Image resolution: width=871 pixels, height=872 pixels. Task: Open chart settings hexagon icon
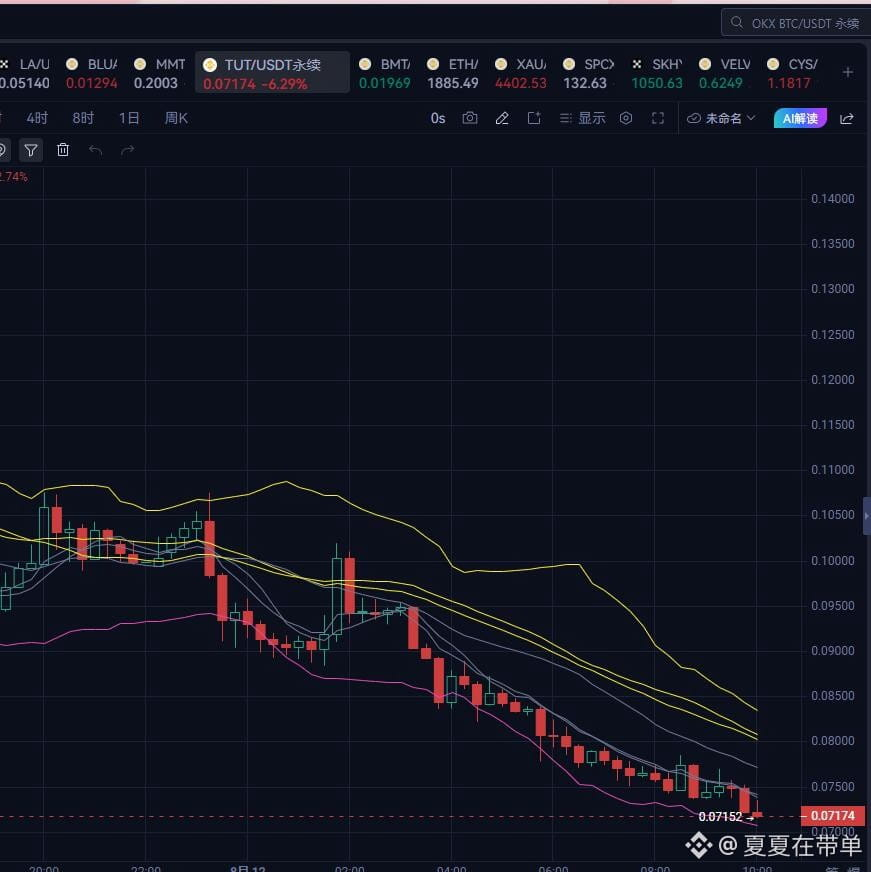click(626, 118)
